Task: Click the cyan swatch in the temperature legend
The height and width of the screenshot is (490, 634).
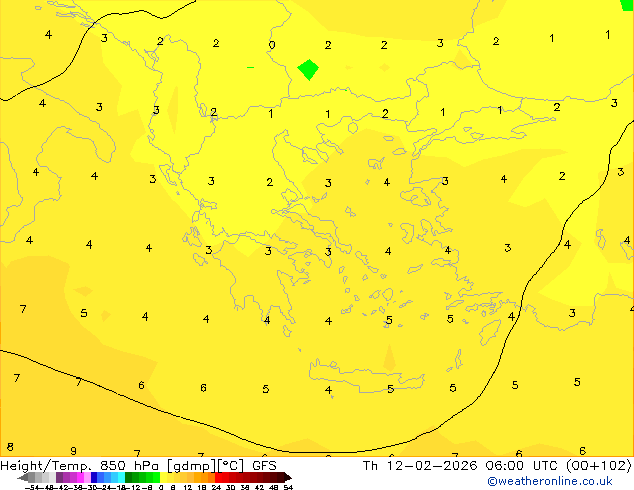Action: point(121,477)
